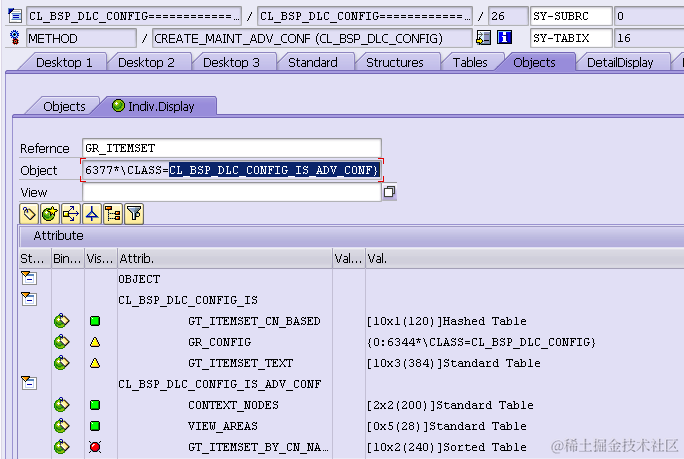
Task: Click the METHOD event type field
Action: 81,38
